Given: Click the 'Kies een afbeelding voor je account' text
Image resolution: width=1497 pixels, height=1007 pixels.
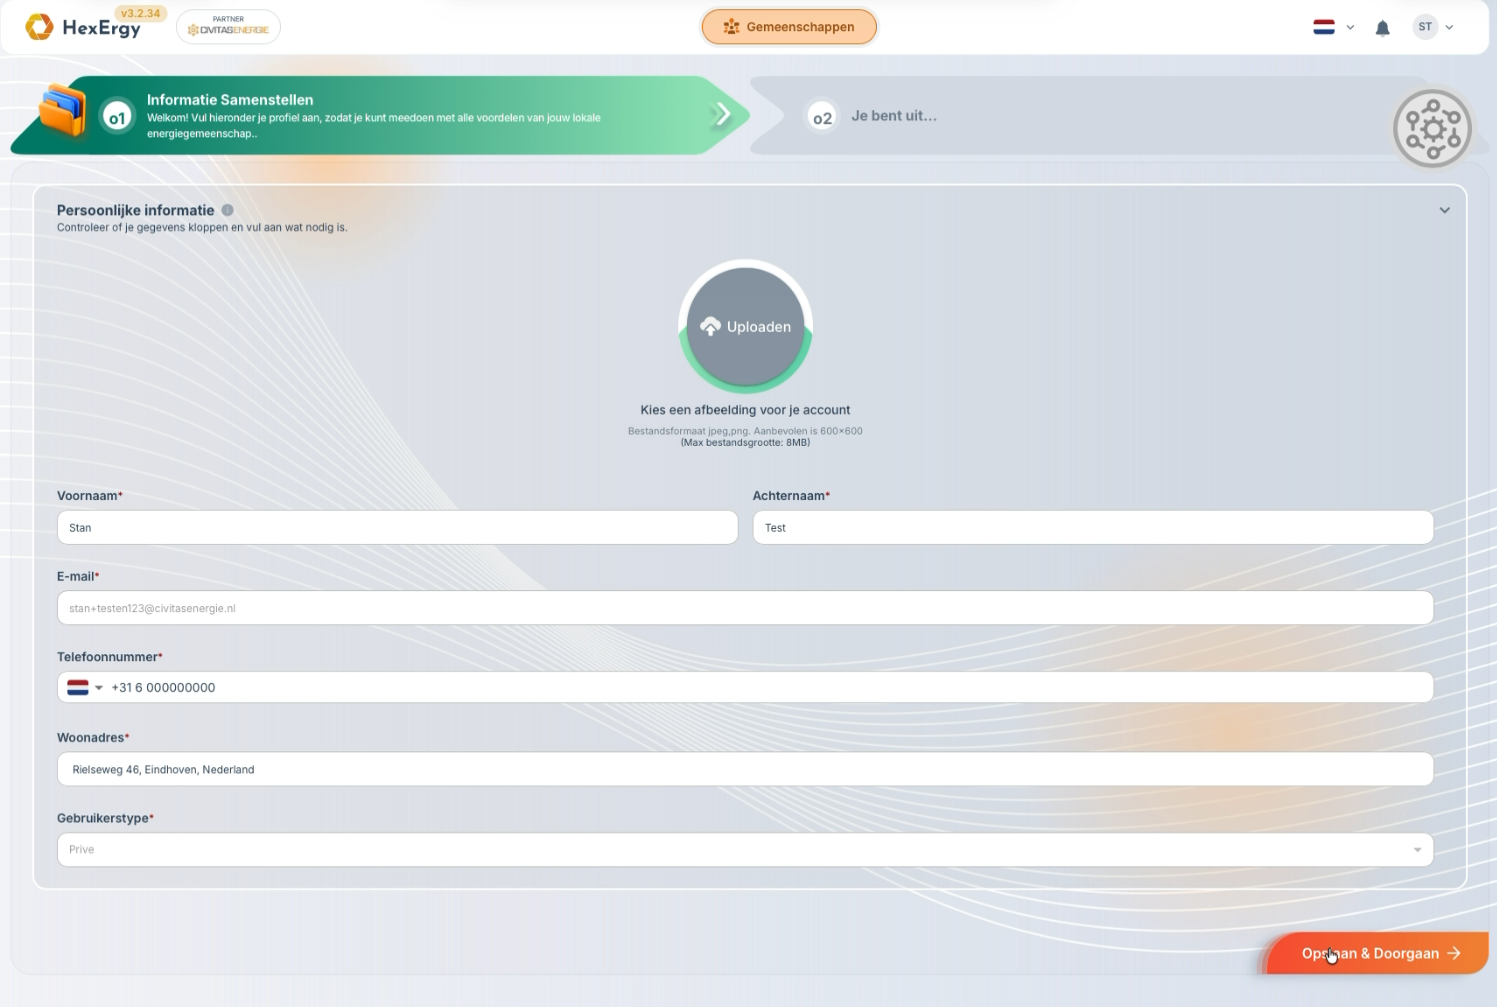Looking at the screenshot, I should point(745,410).
